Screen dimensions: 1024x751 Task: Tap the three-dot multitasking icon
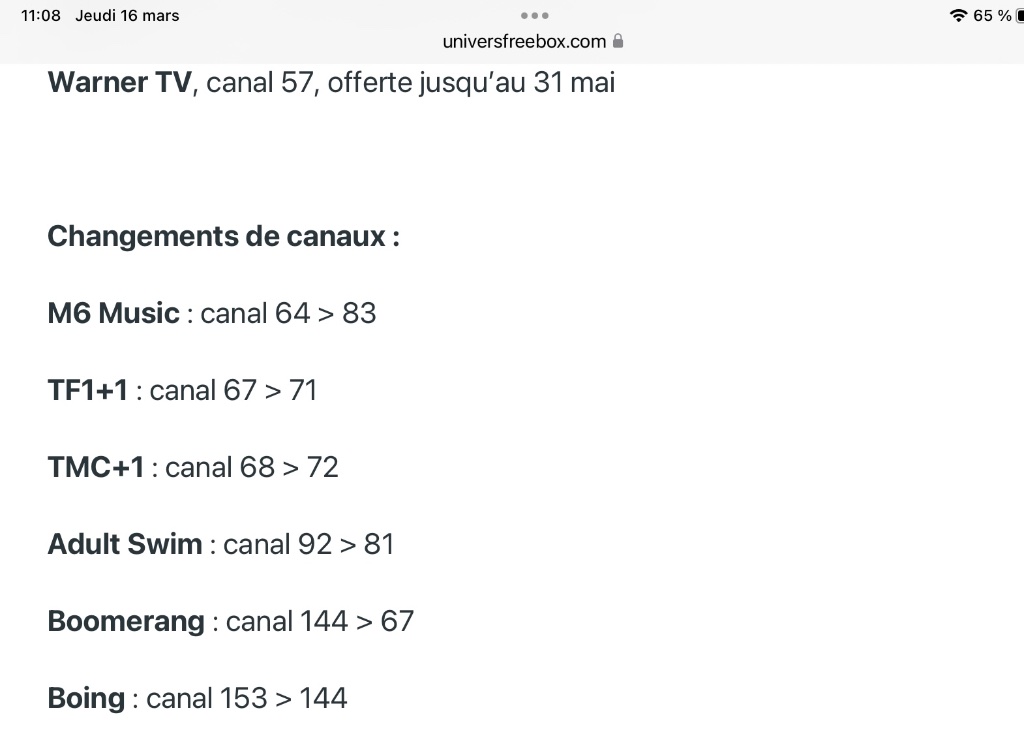(x=534, y=16)
